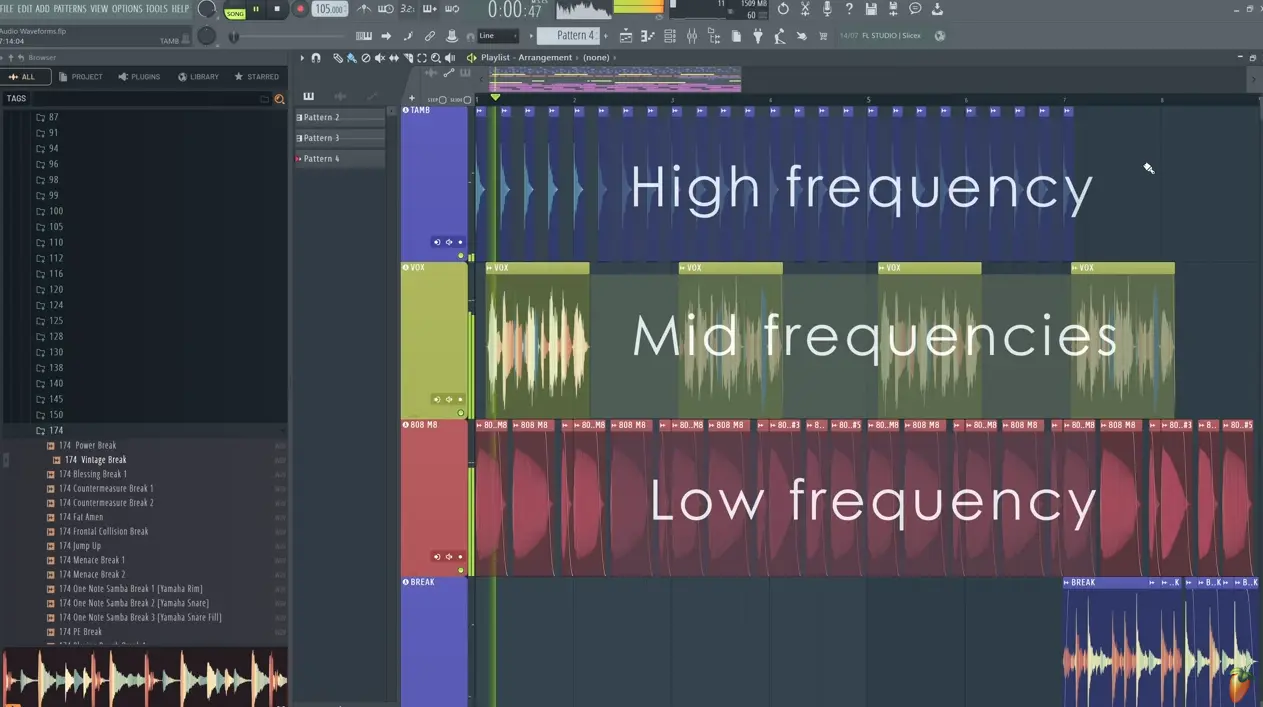Mute the 808 M8 track LED
The height and width of the screenshot is (707, 1263).
(x=461, y=570)
